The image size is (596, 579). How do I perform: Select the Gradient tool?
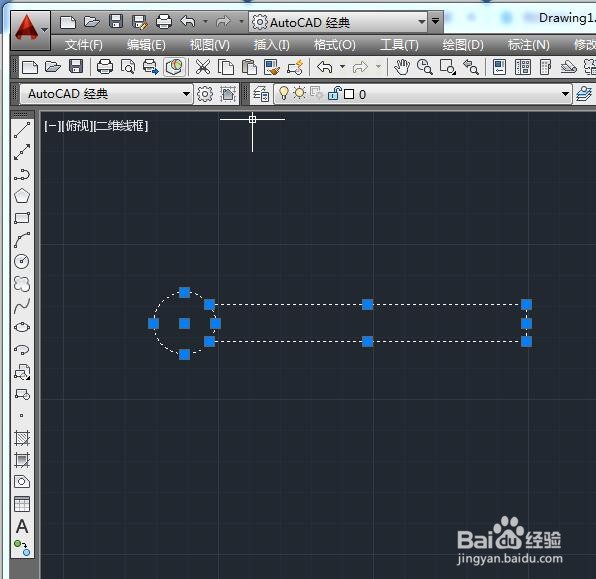click(x=22, y=460)
